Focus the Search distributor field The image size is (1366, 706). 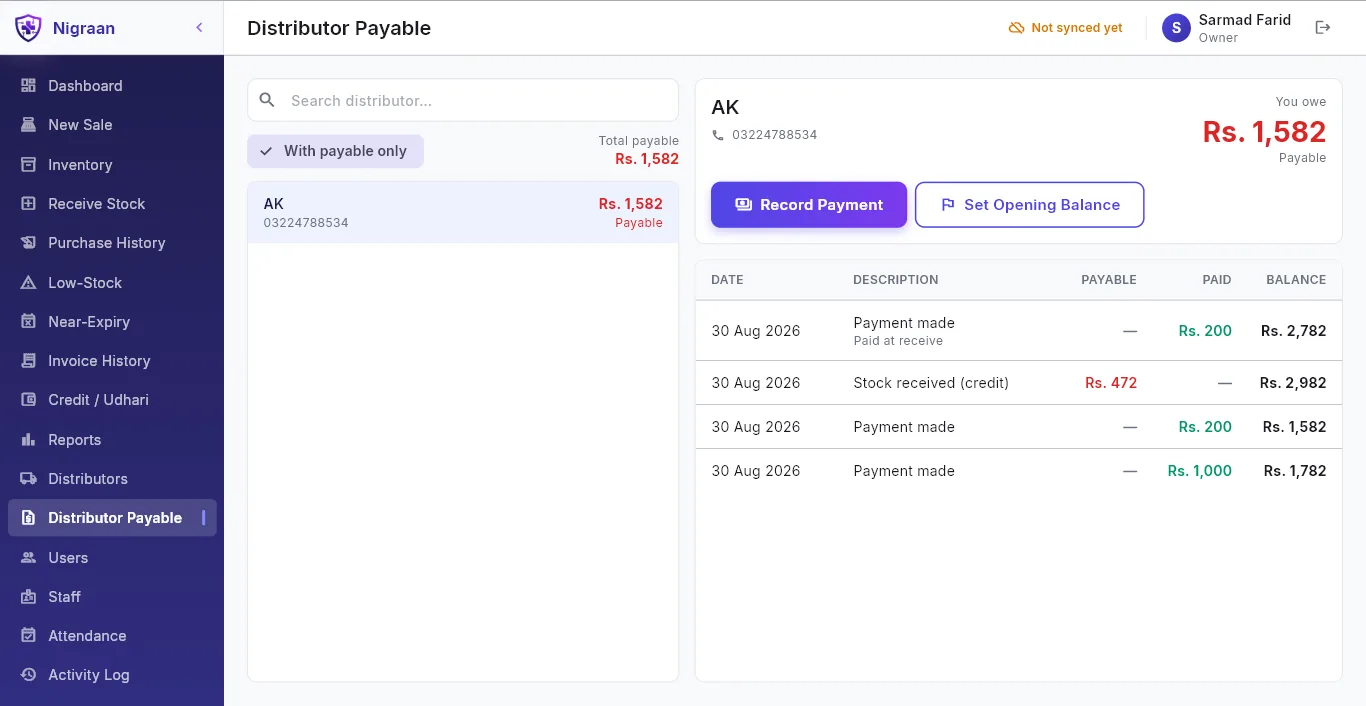[463, 100]
